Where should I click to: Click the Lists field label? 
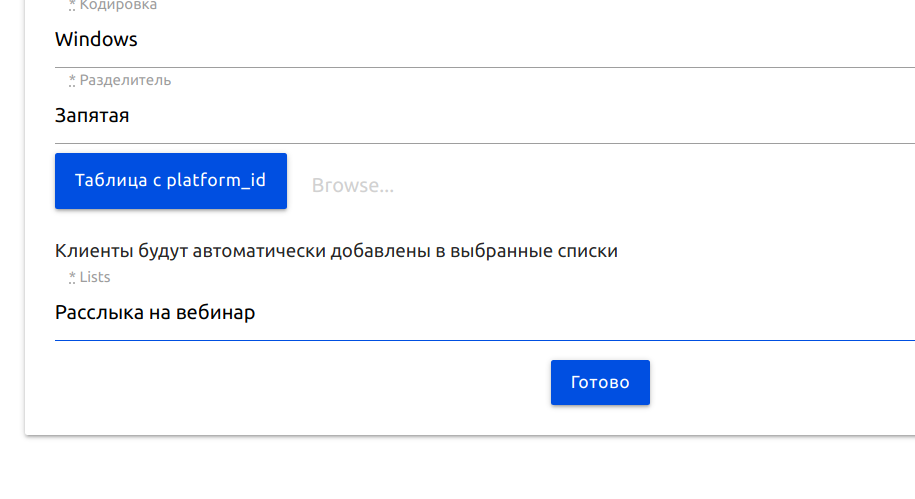pos(95,277)
